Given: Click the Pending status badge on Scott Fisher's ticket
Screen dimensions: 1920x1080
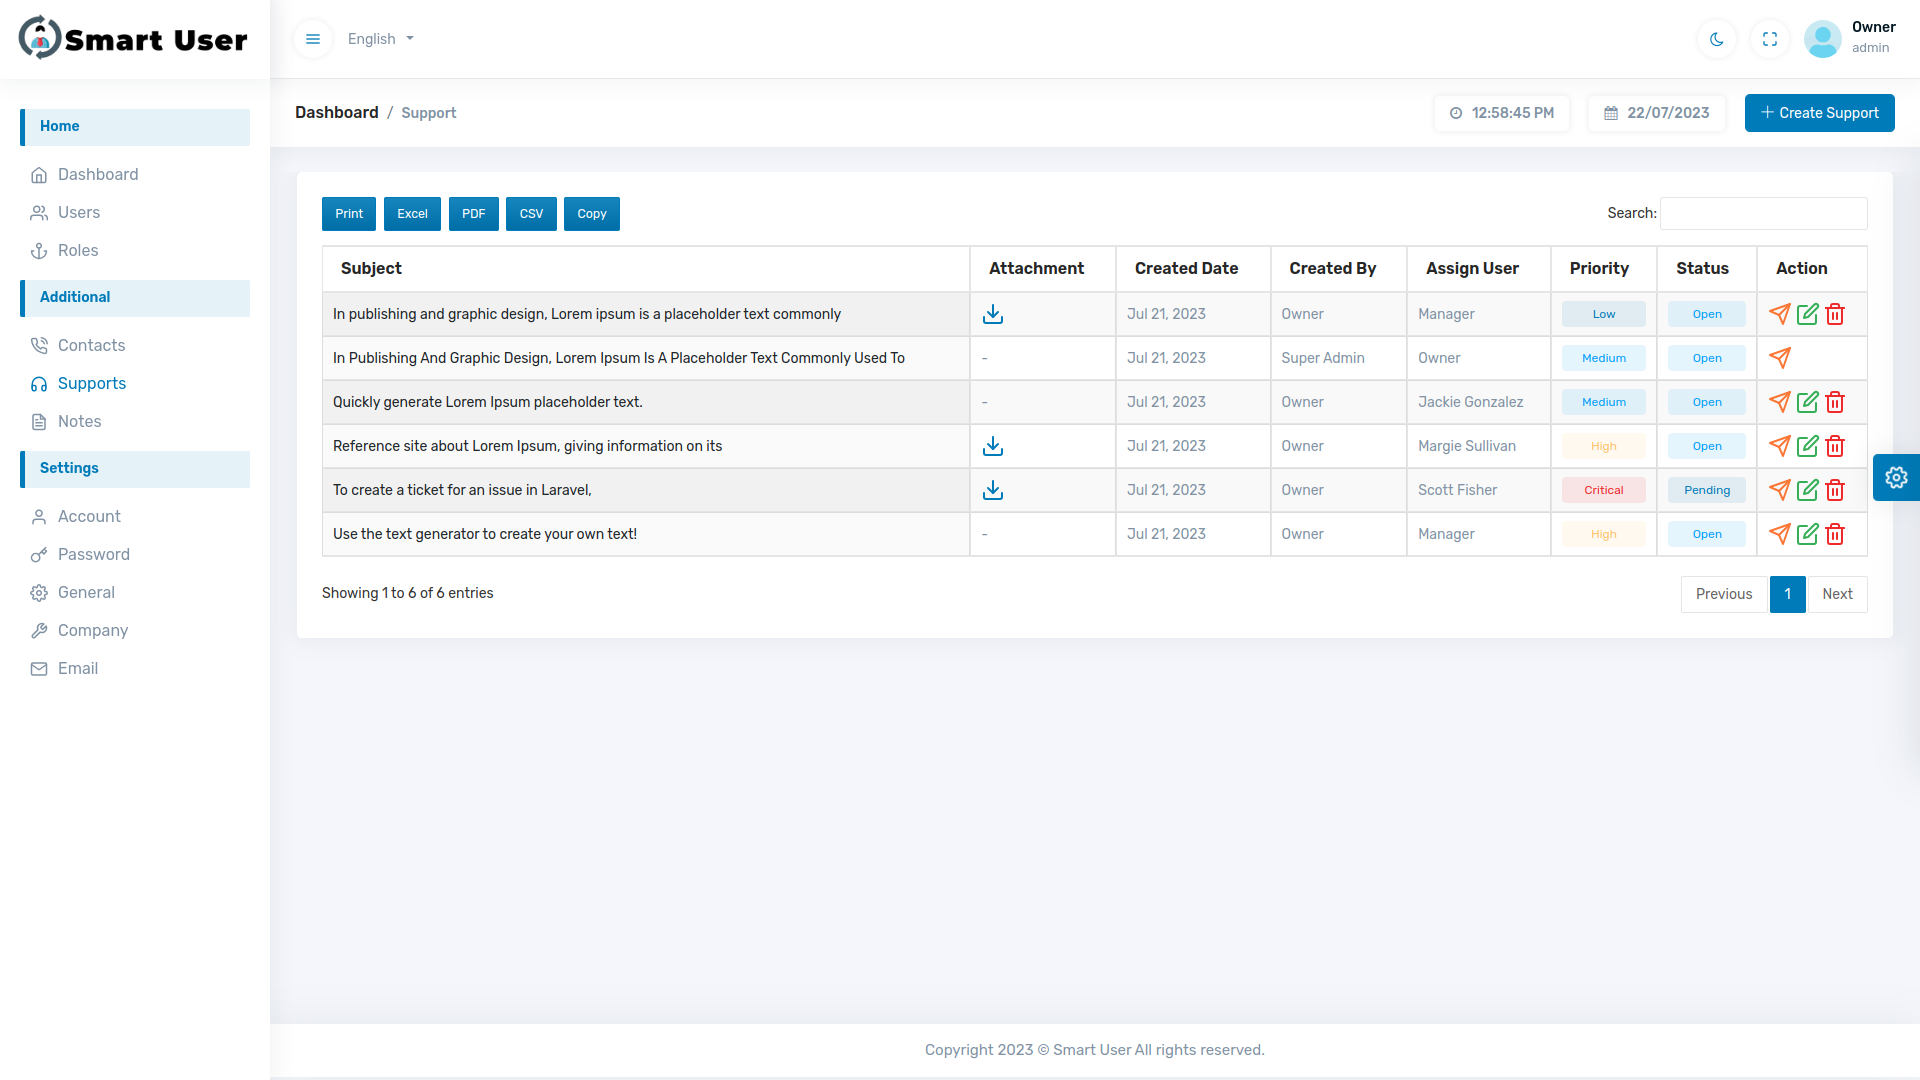Looking at the screenshot, I should click(1706, 490).
